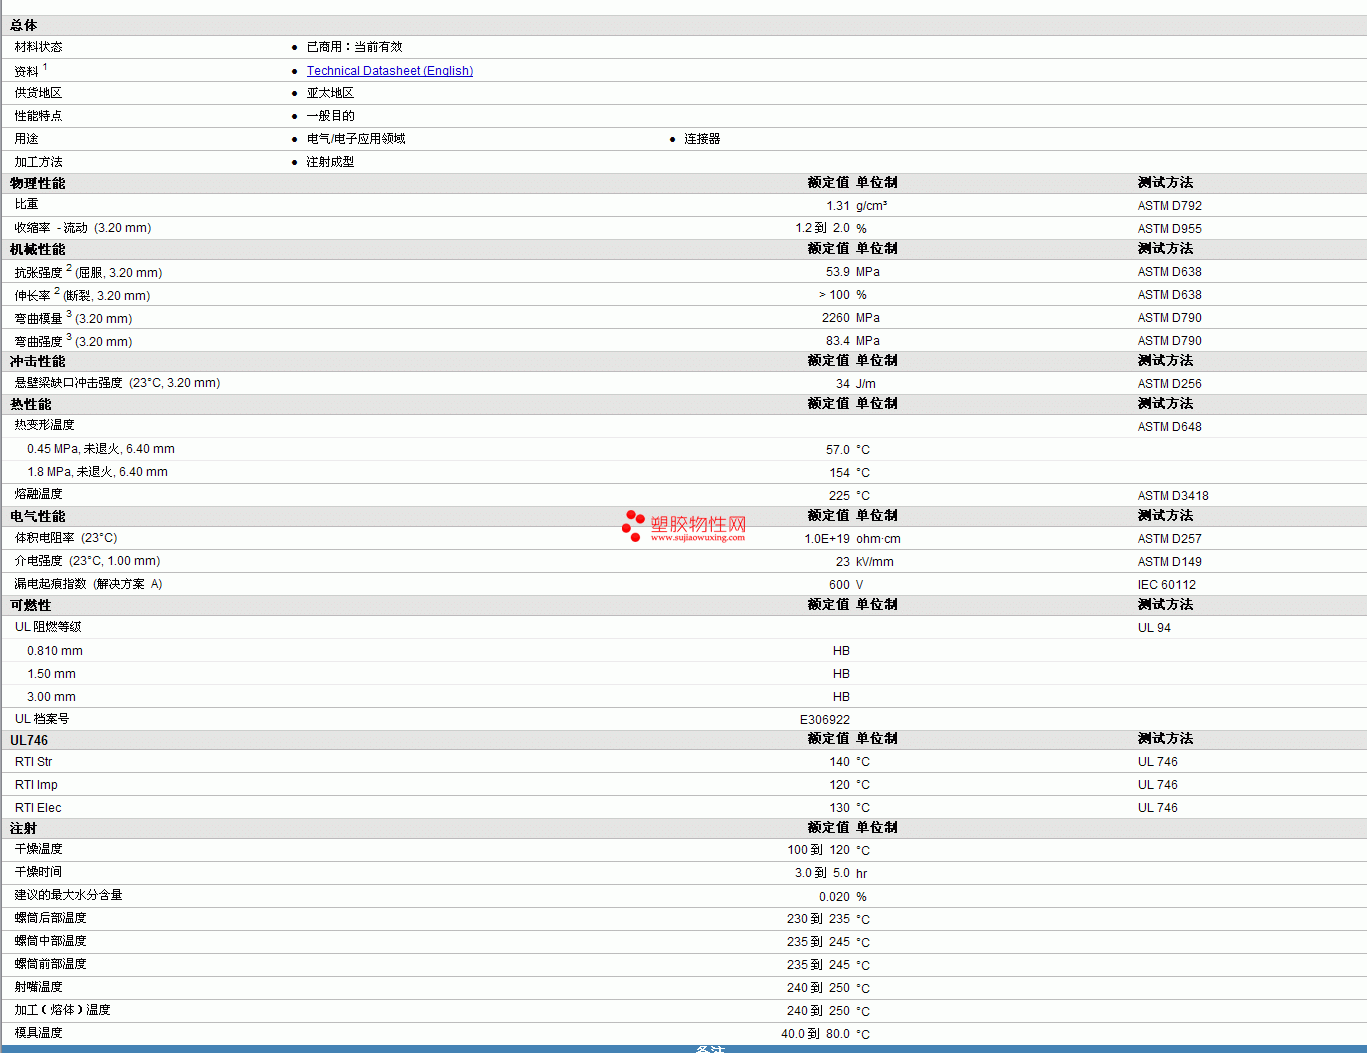Click the 注射 section header
Screen dimensions: 1367x1053
(24, 828)
